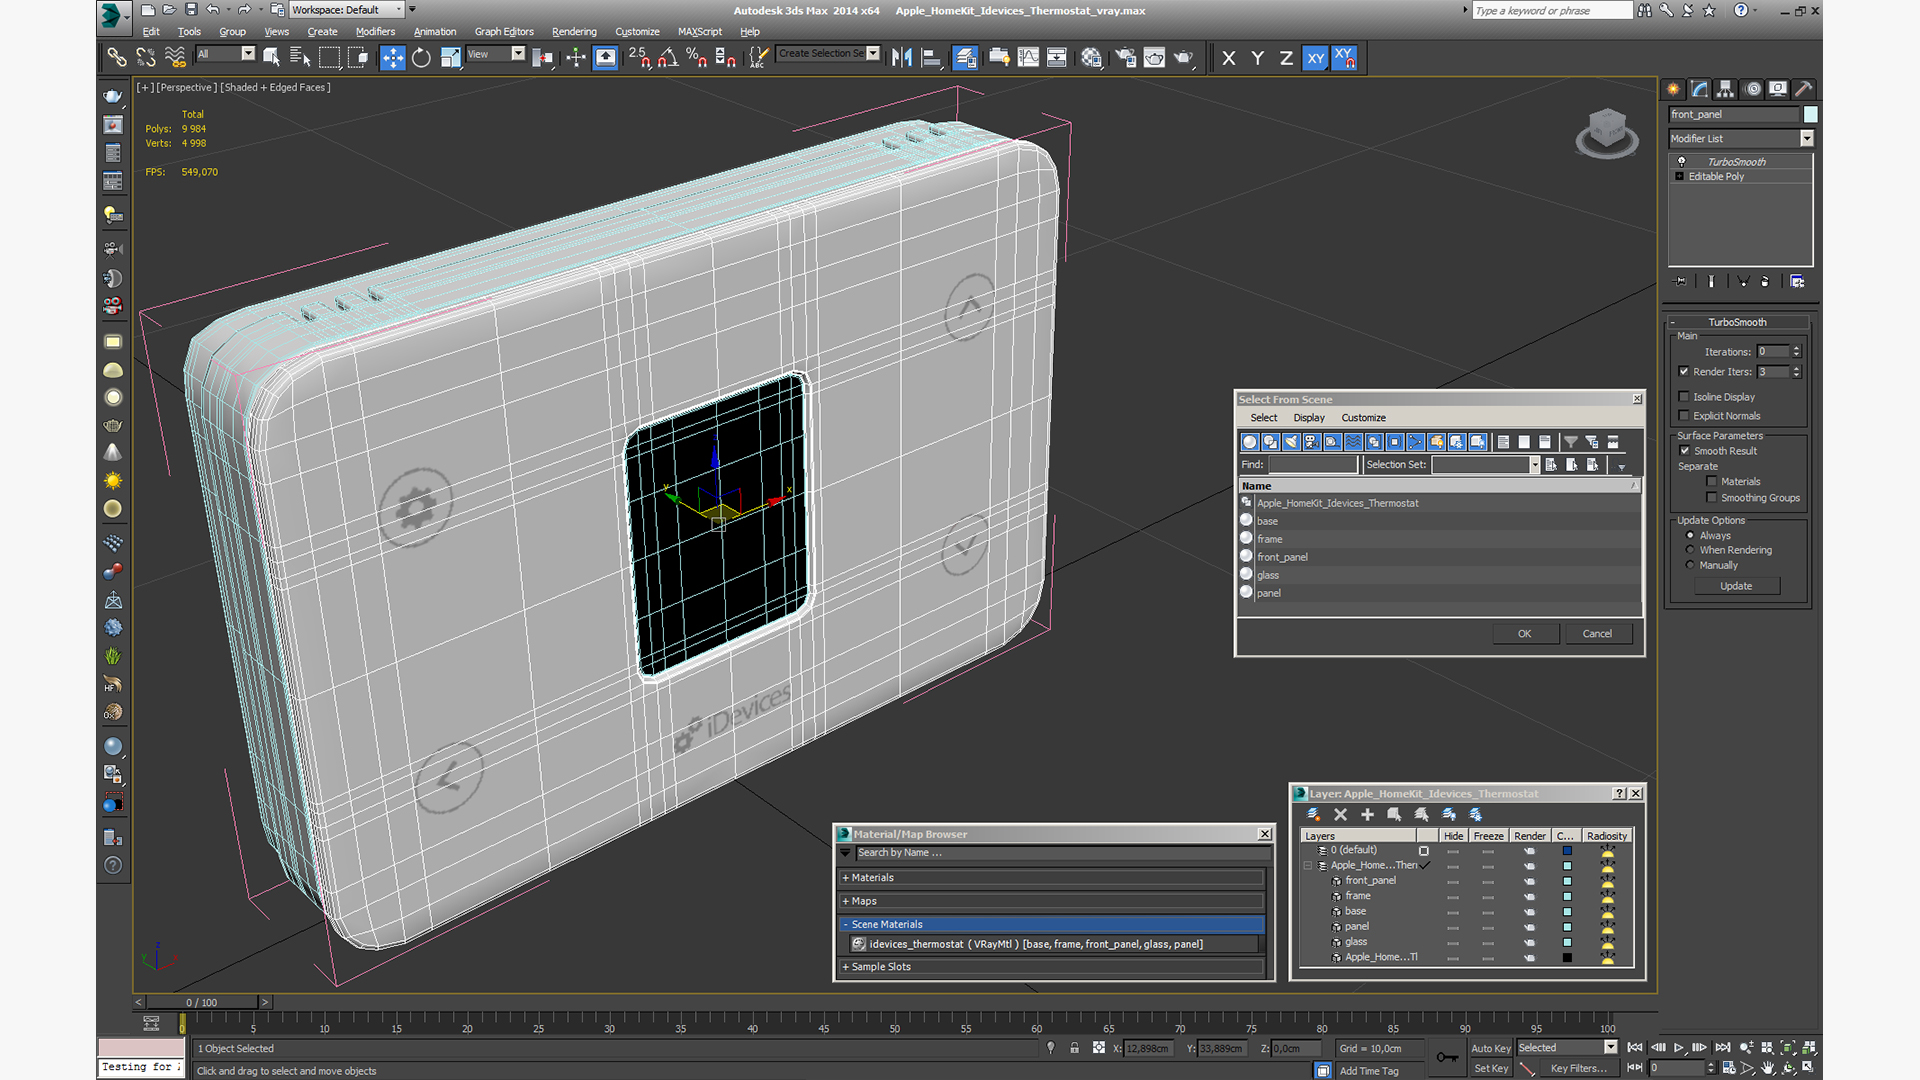Toggle the Auto Key button
Screen dimensions: 1920x1080
tap(1490, 1048)
